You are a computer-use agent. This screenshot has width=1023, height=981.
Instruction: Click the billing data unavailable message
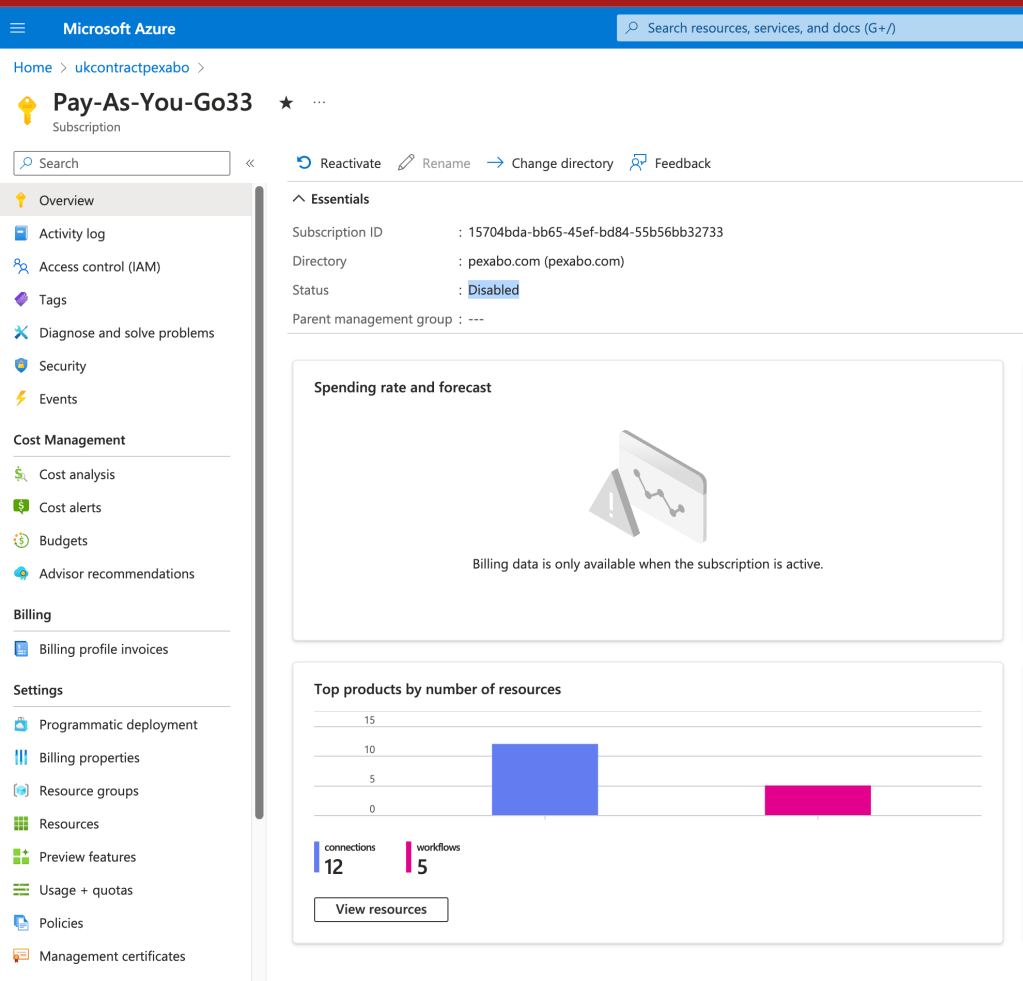(x=648, y=564)
